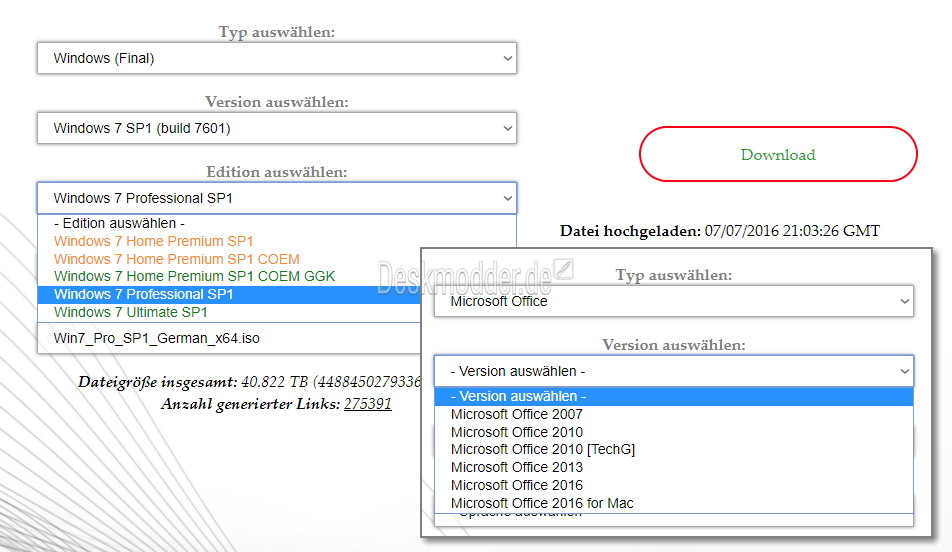Click the Win7_Pro_SP1_German_x64.iso file entry
Image resolution: width=952 pixels, height=552 pixels.
tap(229, 338)
